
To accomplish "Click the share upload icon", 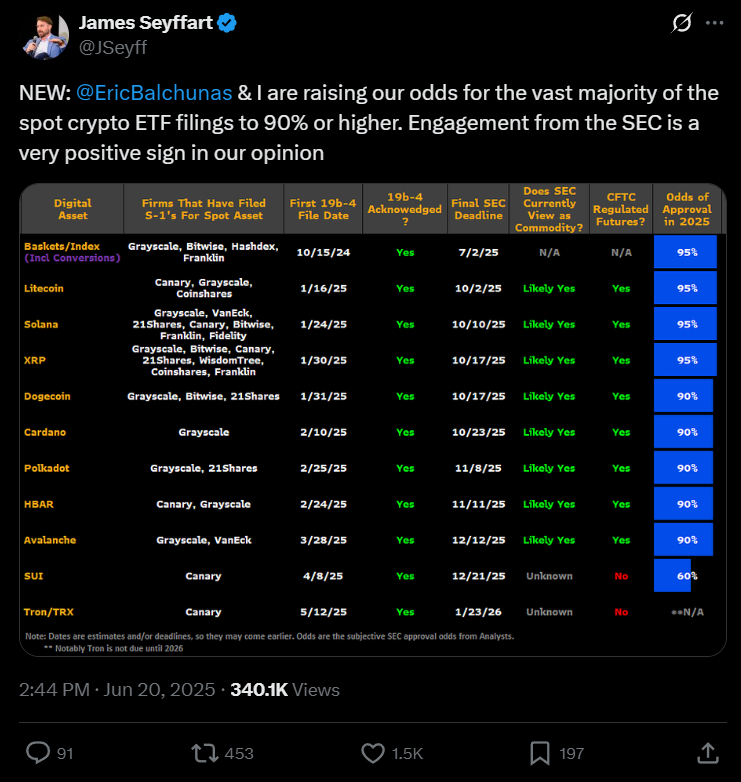I will point(707,752).
